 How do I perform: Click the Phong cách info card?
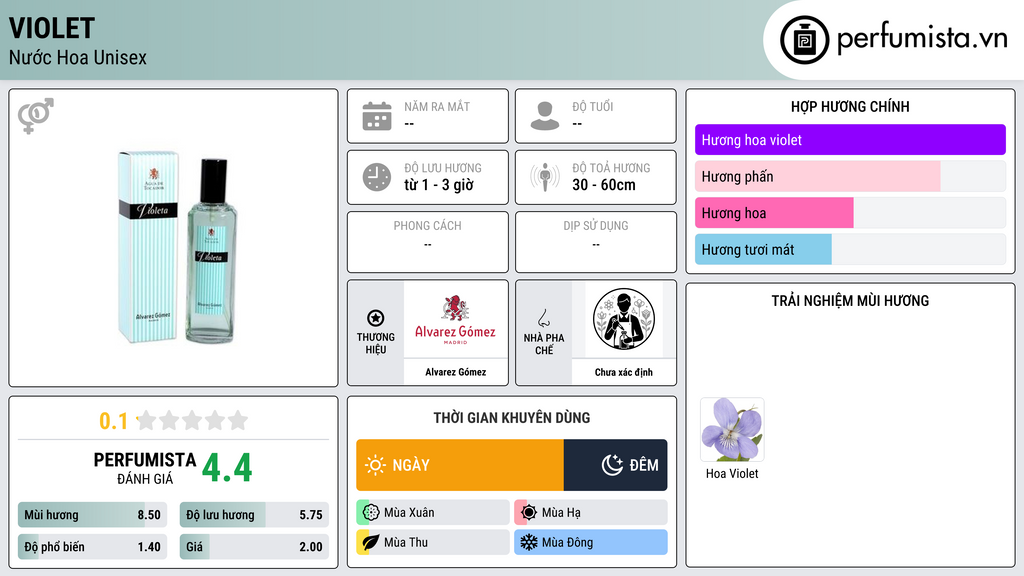tap(428, 242)
